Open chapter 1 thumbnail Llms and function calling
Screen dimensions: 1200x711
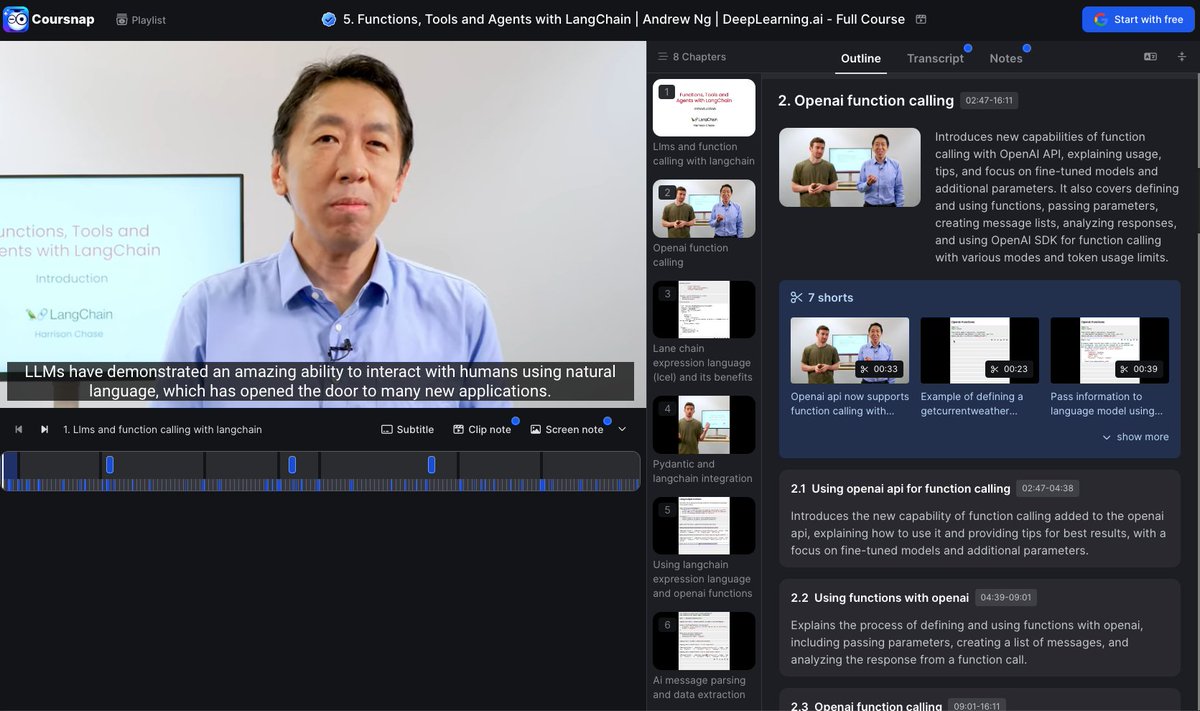704,108
